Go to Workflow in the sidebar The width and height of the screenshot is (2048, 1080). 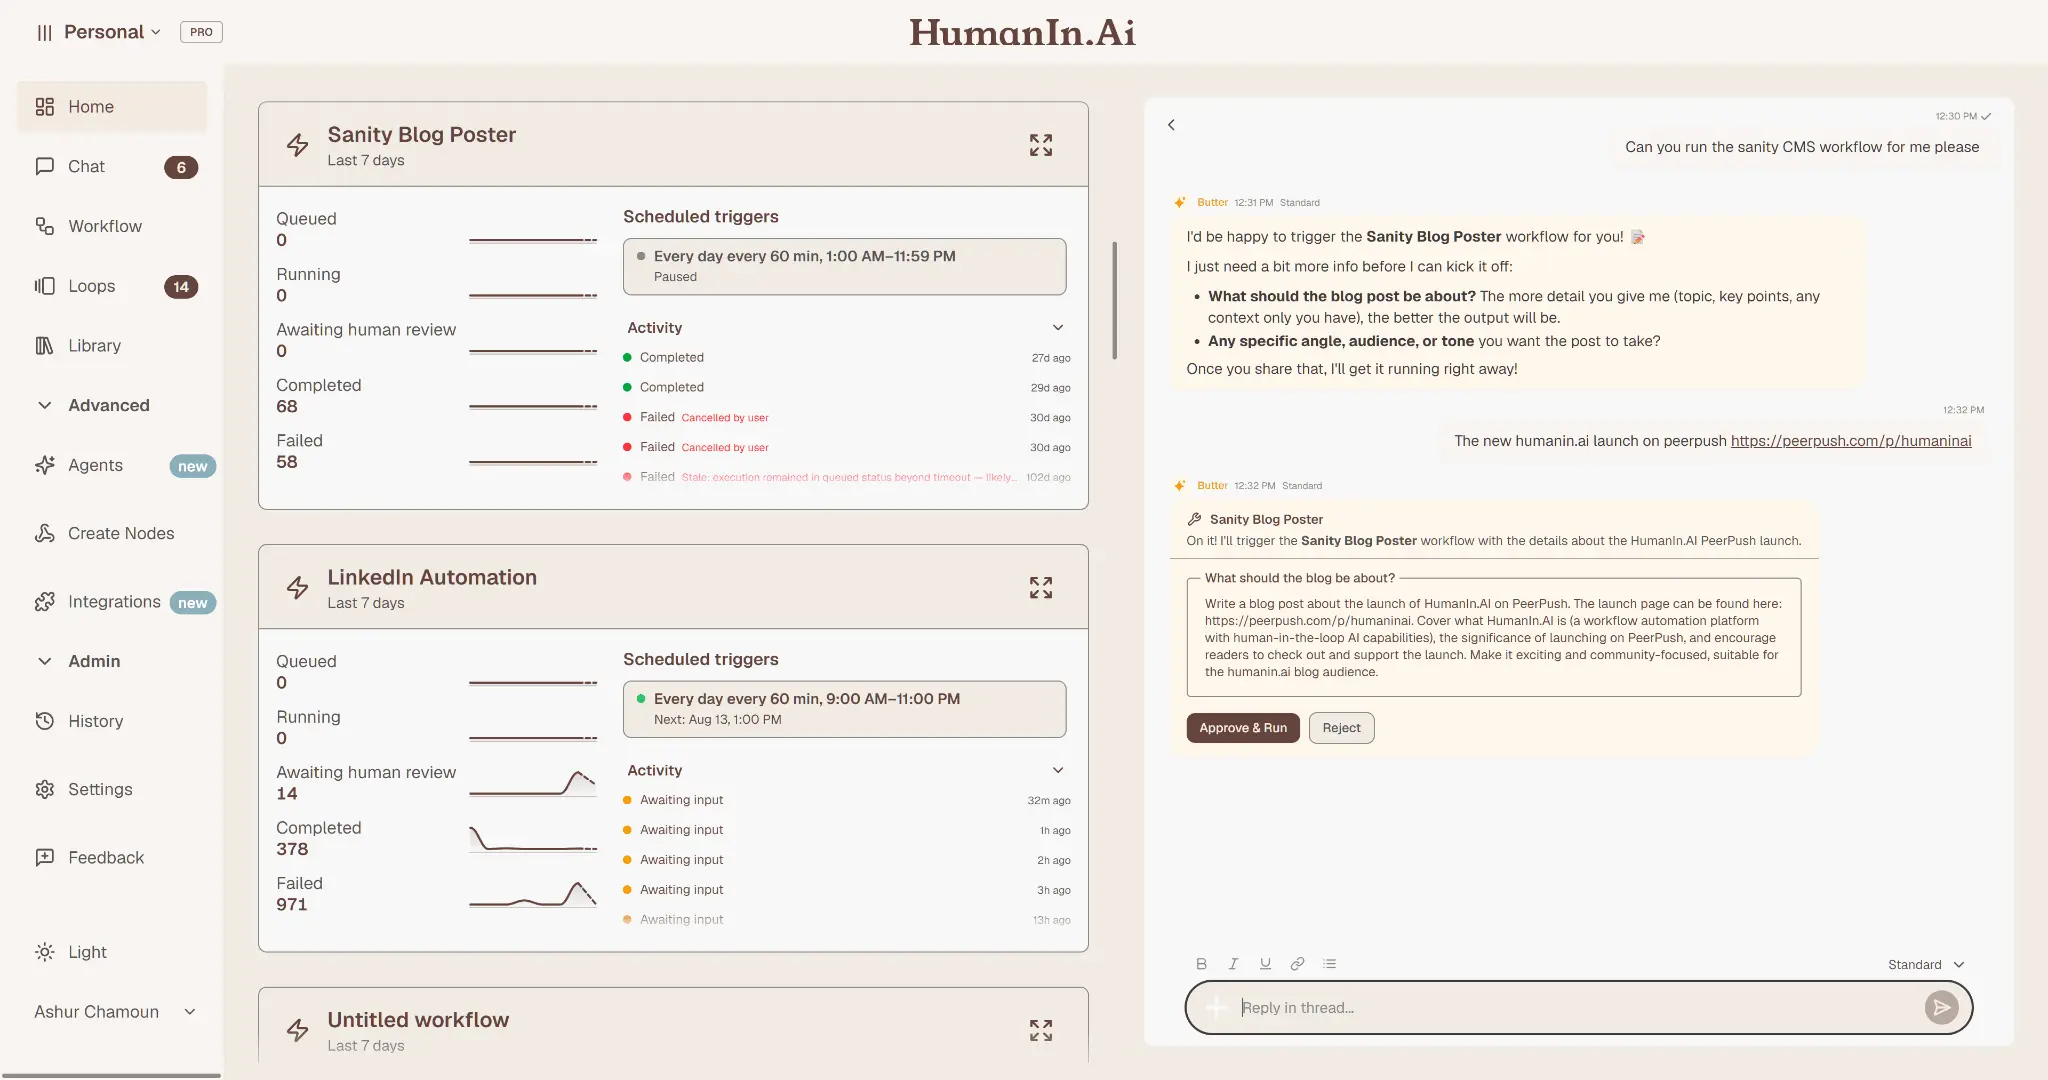(x=112, y=226)
